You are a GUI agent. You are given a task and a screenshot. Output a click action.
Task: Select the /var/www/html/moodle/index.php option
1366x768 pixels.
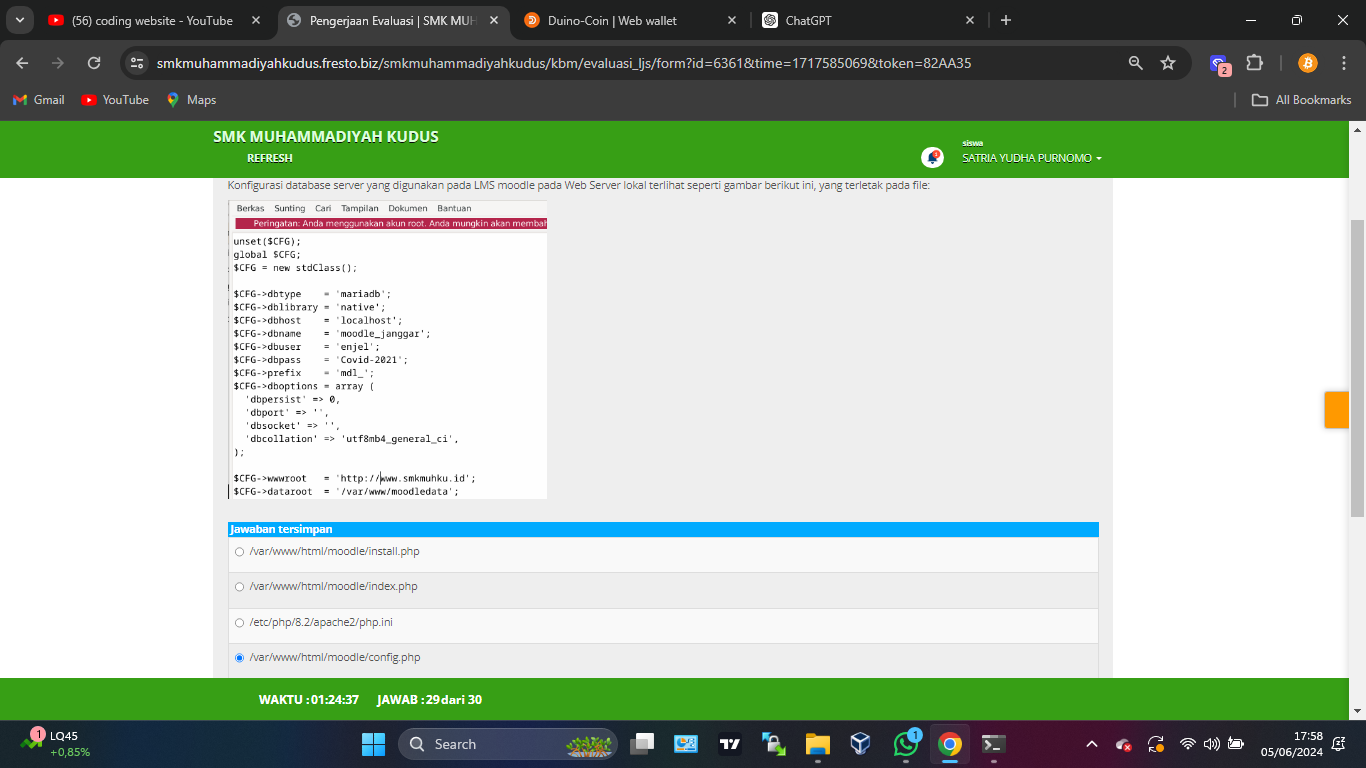coord(239,587)
